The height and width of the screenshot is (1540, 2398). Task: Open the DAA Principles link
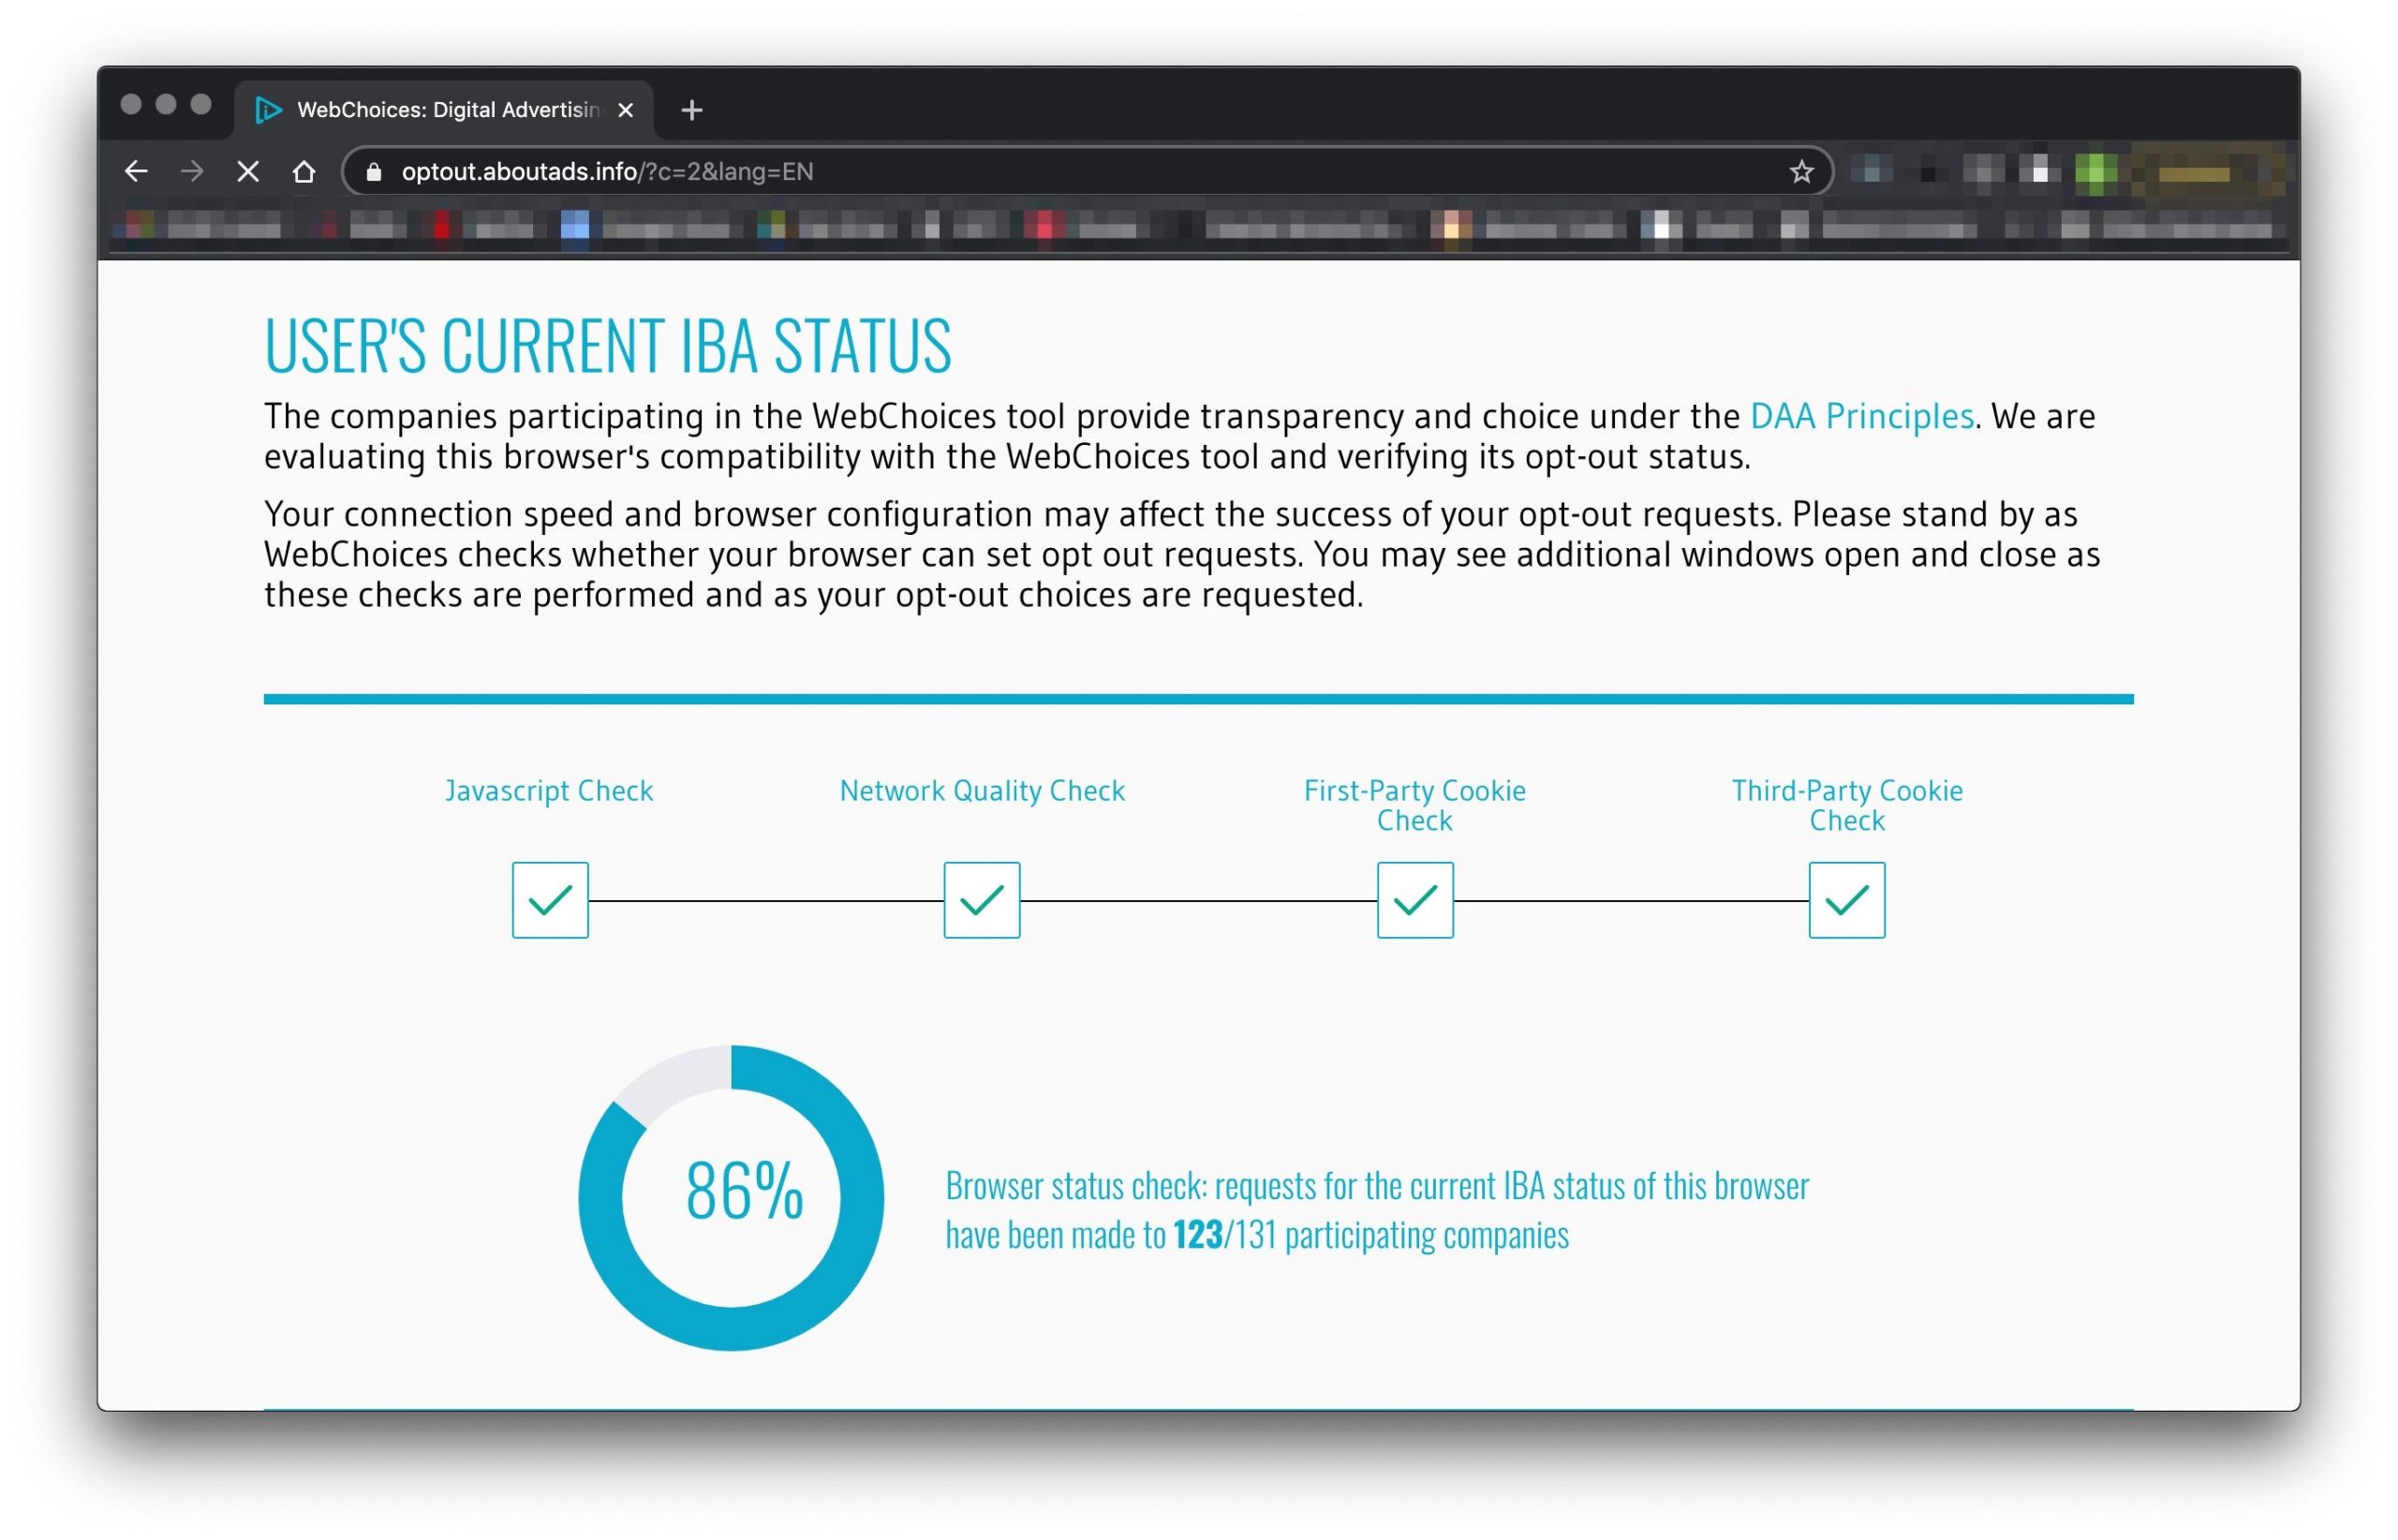point(1861,416)
